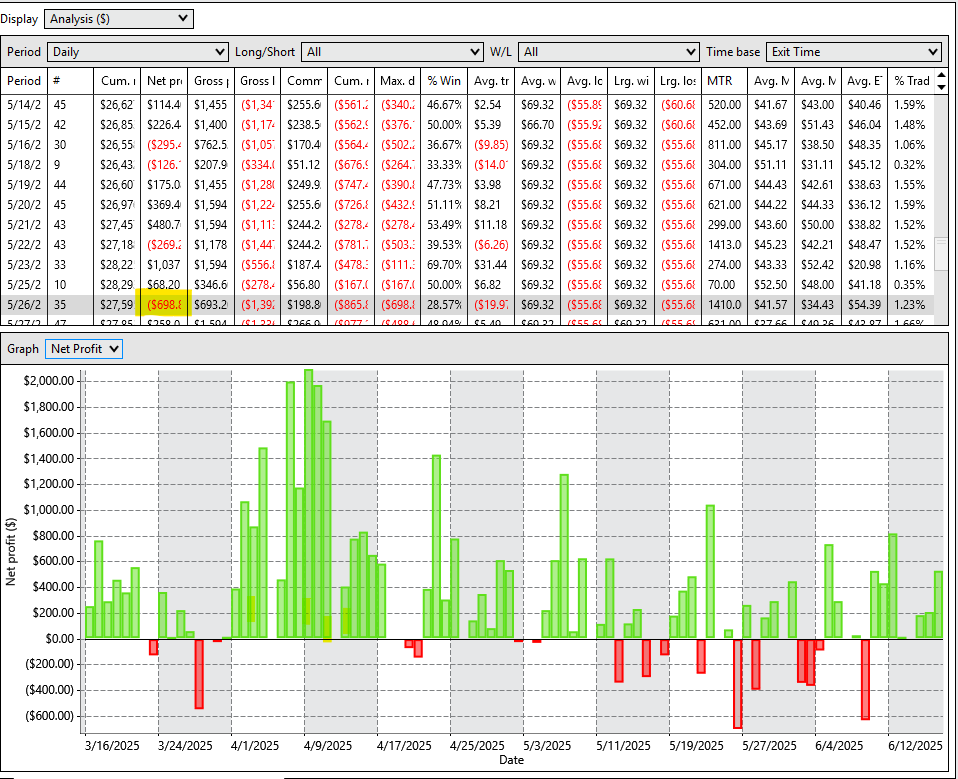The image size is (958, 779).
Task: Click the $31.44 average trade cell
Action: pos(491,265)
